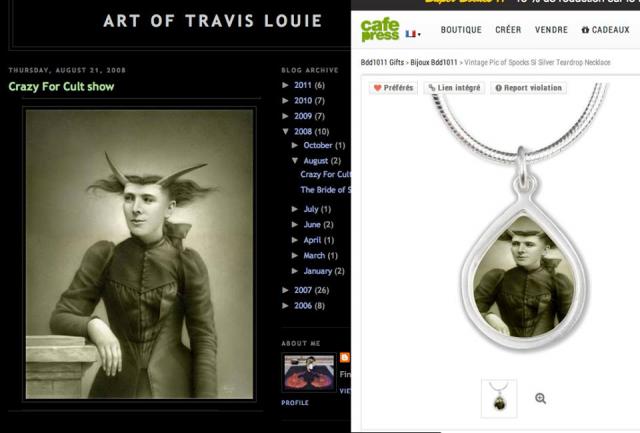Screen dimensions: 640x433
Task: Open The Bride of archive post link
Action: [325, 190]
